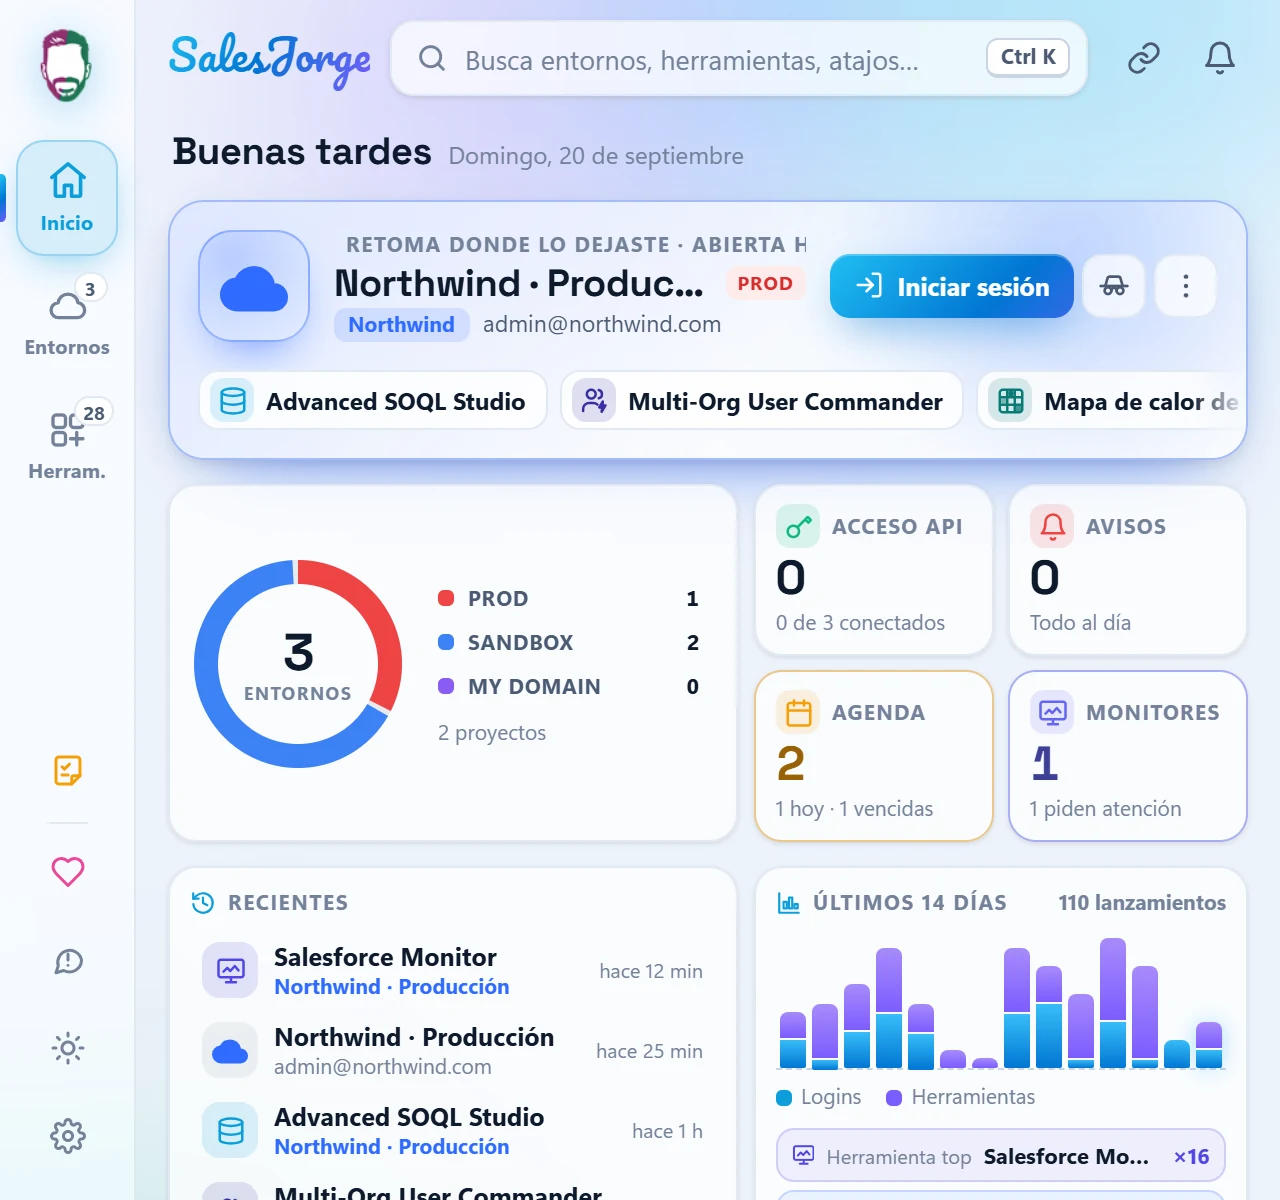Open recent Northwind · Producción admin entry
This screenshot has width=1280, height=1200.
pos(452,1051)
